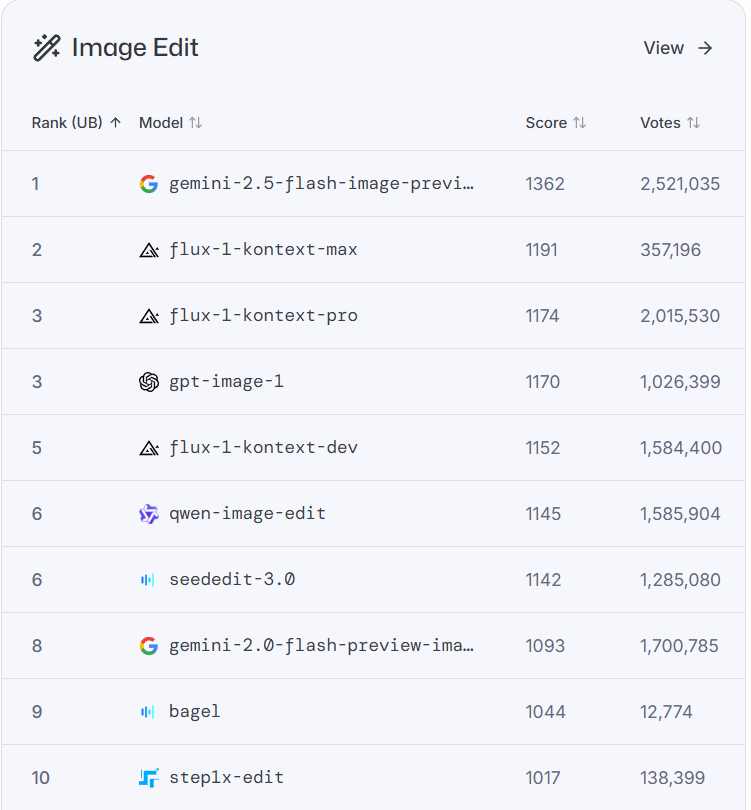The height and width of the screenshot is (810, 751).
Task: Open the gemini-2.5-flash-image-previ… model name
Action: (x=321, y=184)
